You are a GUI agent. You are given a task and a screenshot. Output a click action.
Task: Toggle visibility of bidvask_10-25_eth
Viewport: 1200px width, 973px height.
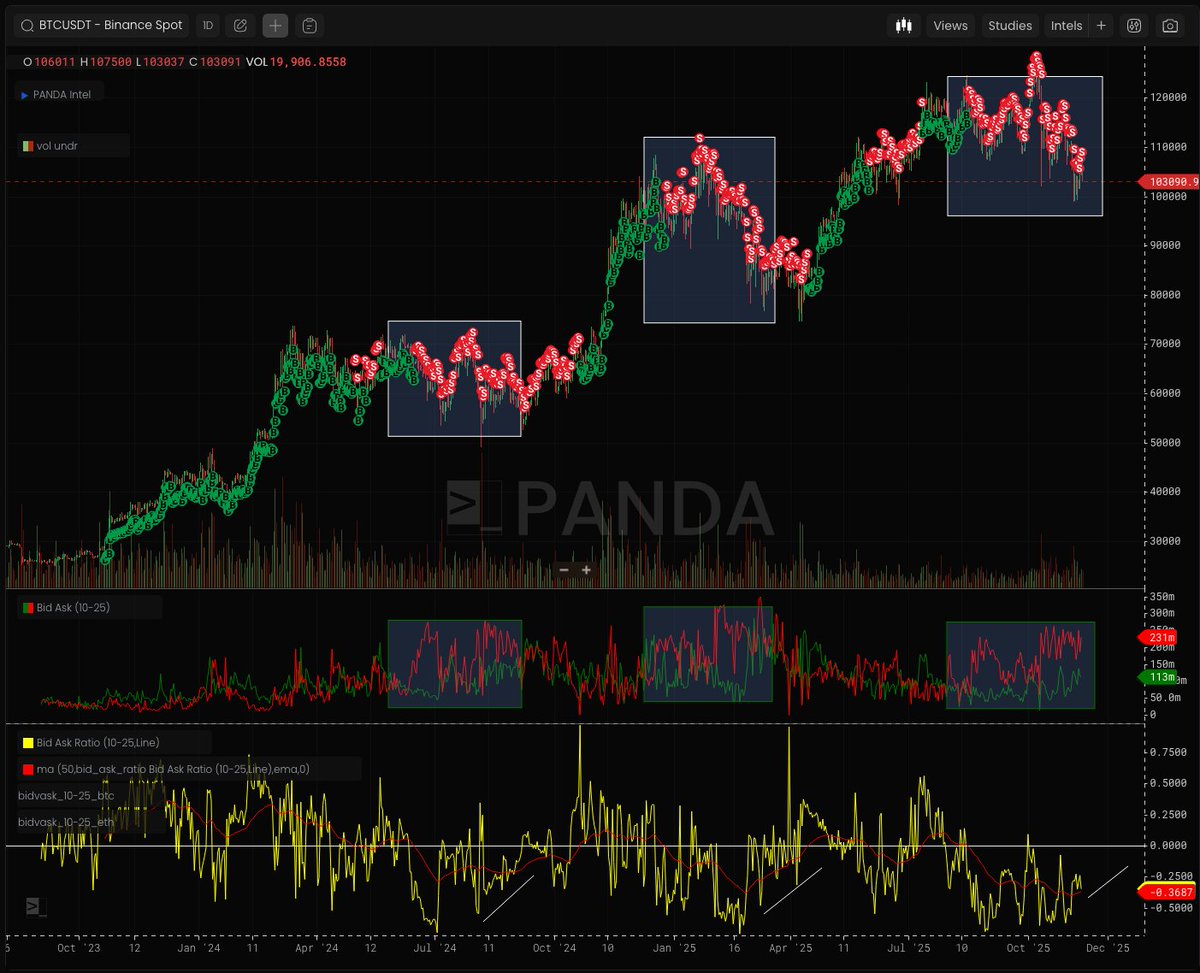pyautogui.click(x=65, y=823)
